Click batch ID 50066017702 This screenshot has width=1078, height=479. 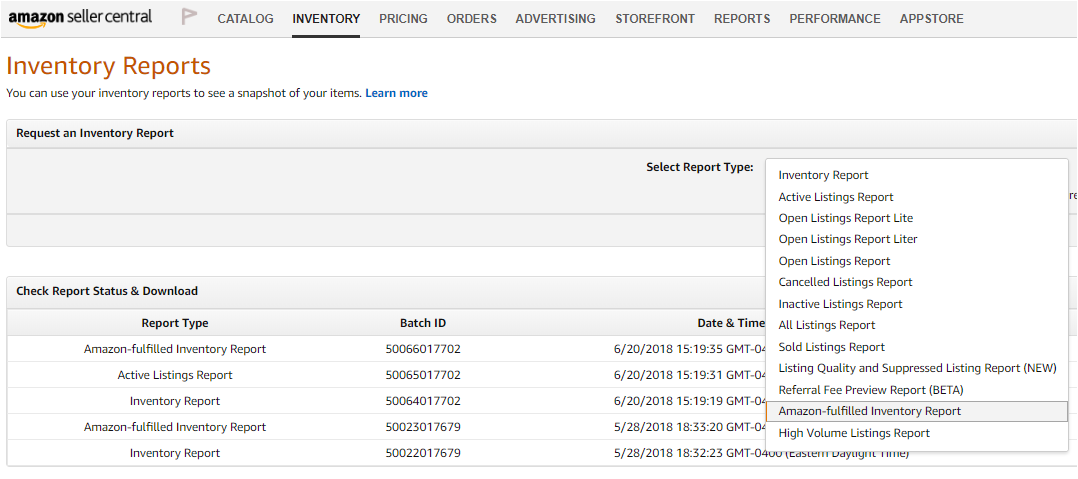[x=423, y=349]
